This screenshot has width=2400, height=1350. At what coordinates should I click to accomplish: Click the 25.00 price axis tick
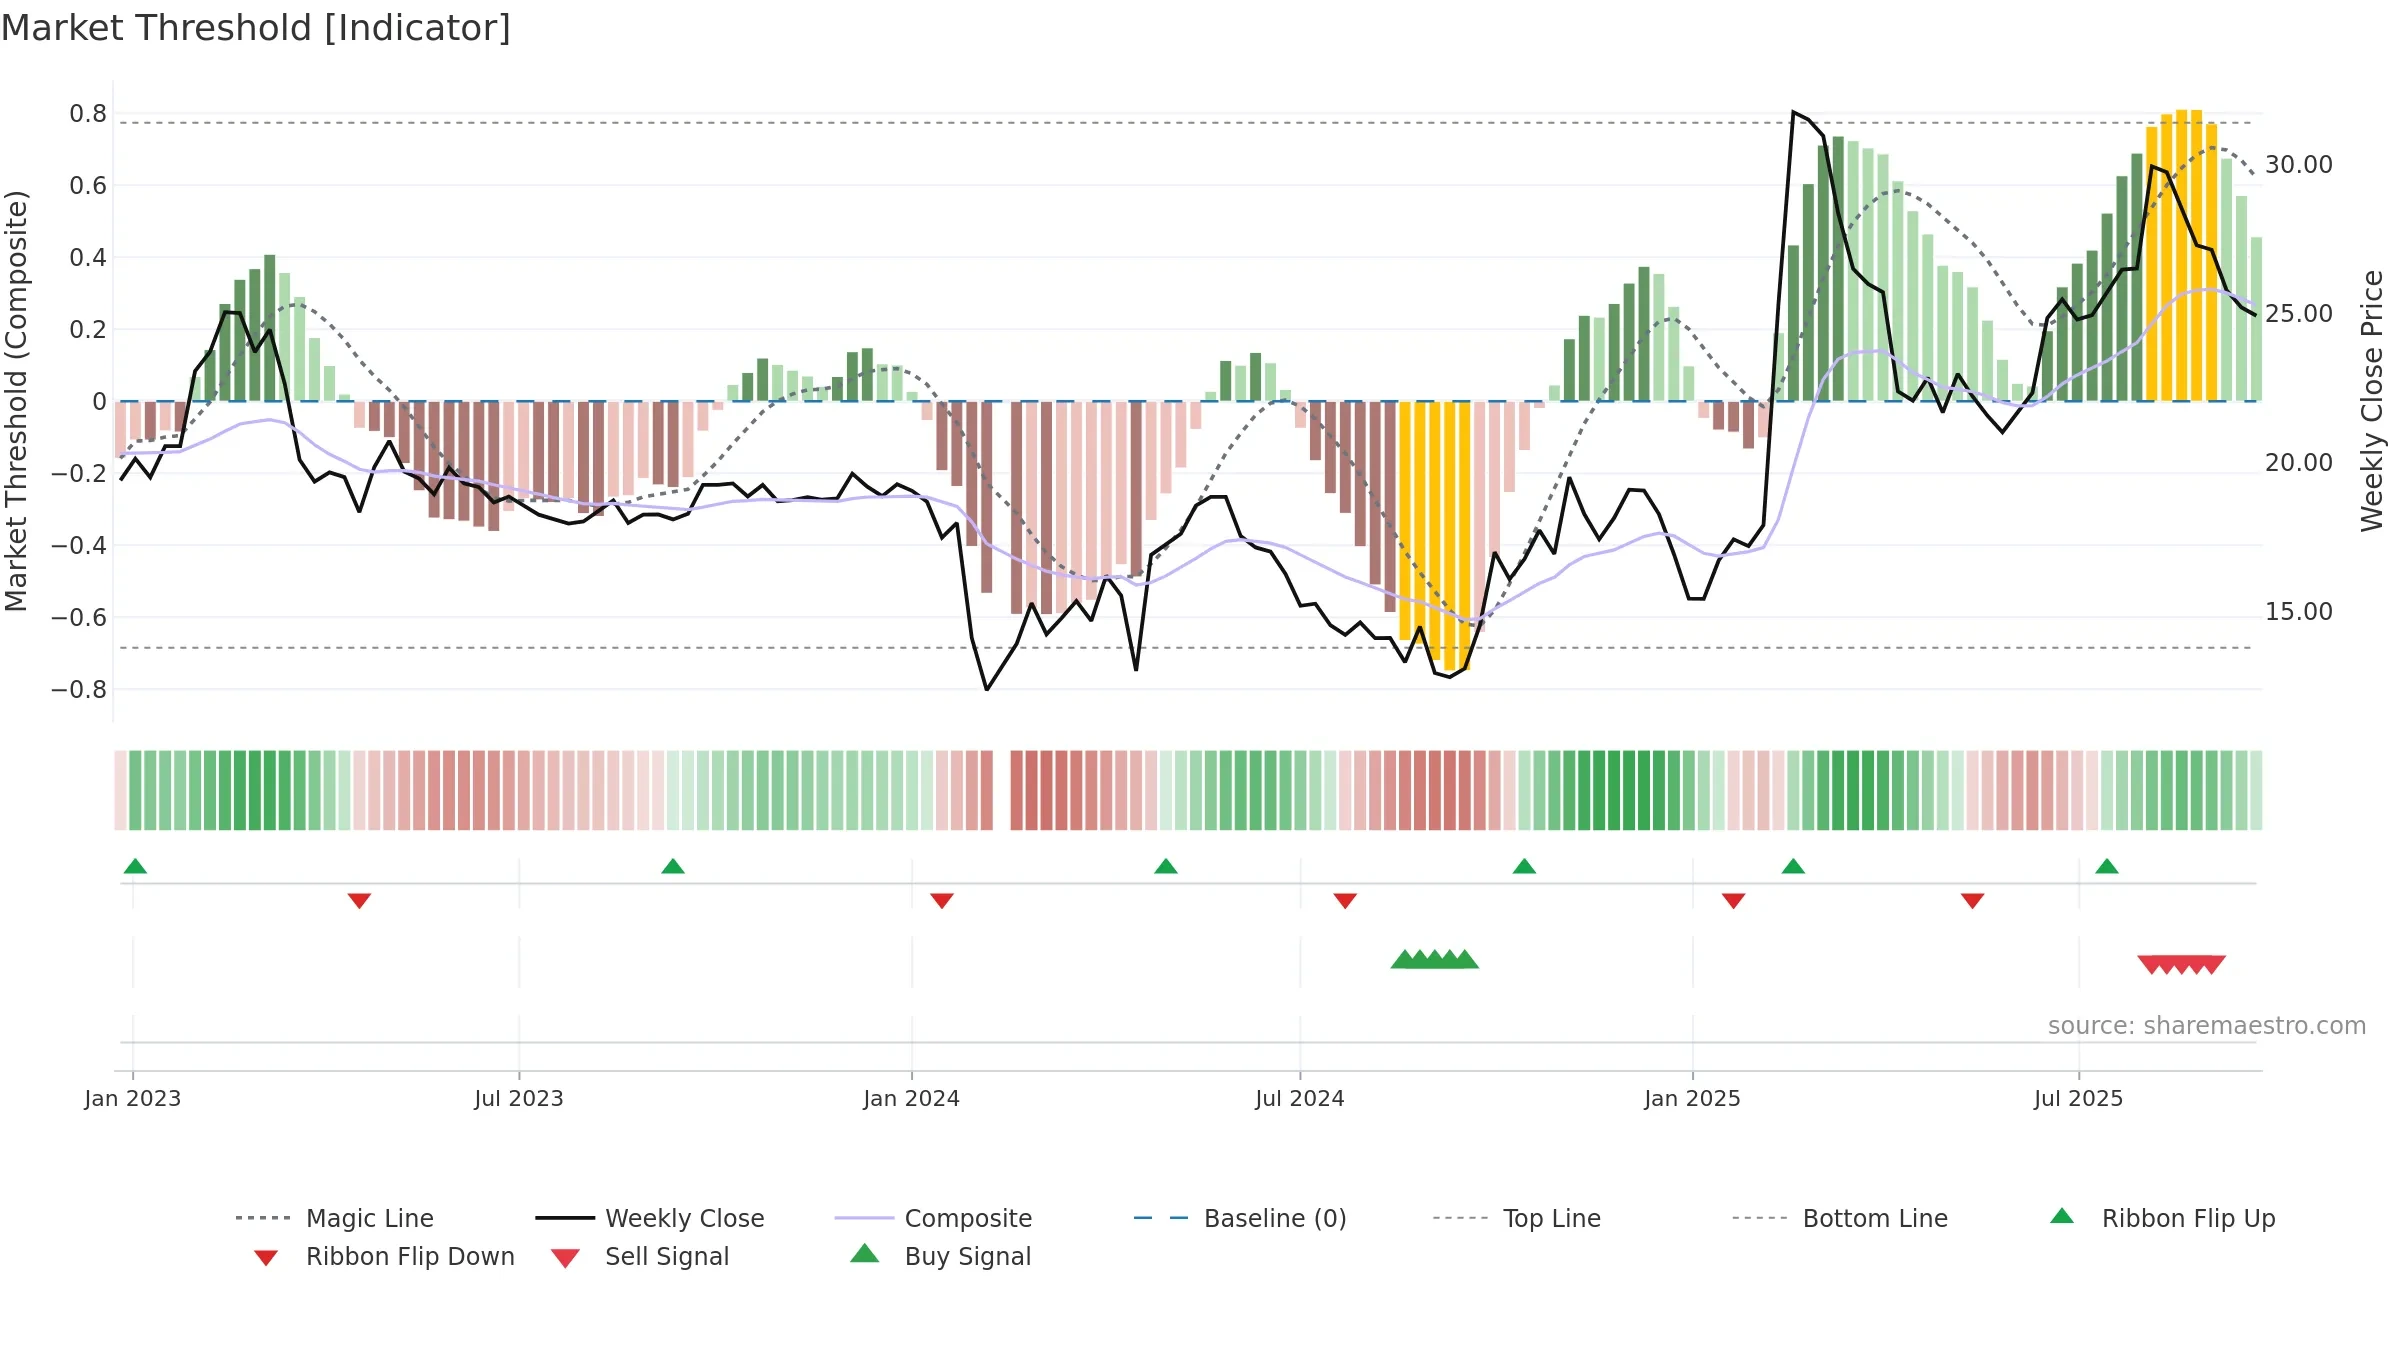[2299, 314]
